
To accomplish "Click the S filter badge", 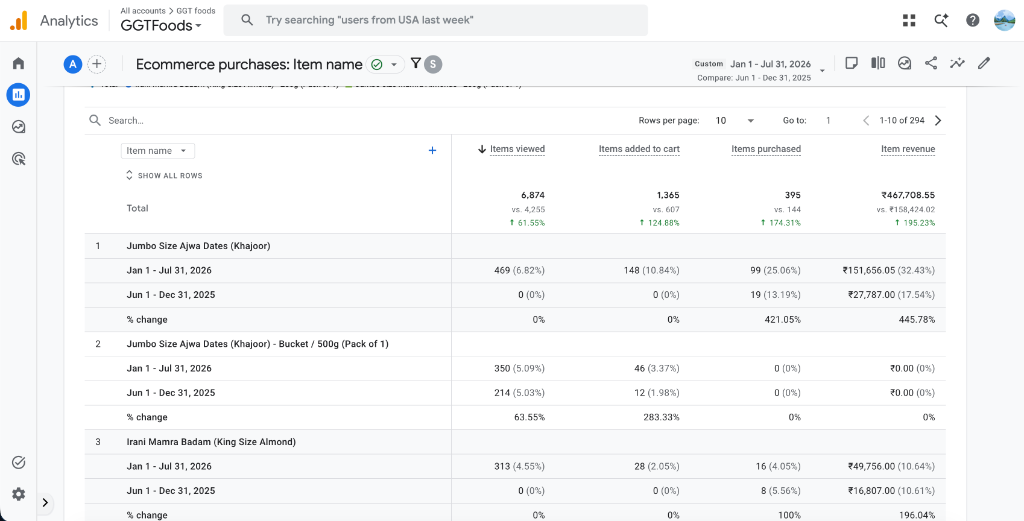I will [433, 64].
